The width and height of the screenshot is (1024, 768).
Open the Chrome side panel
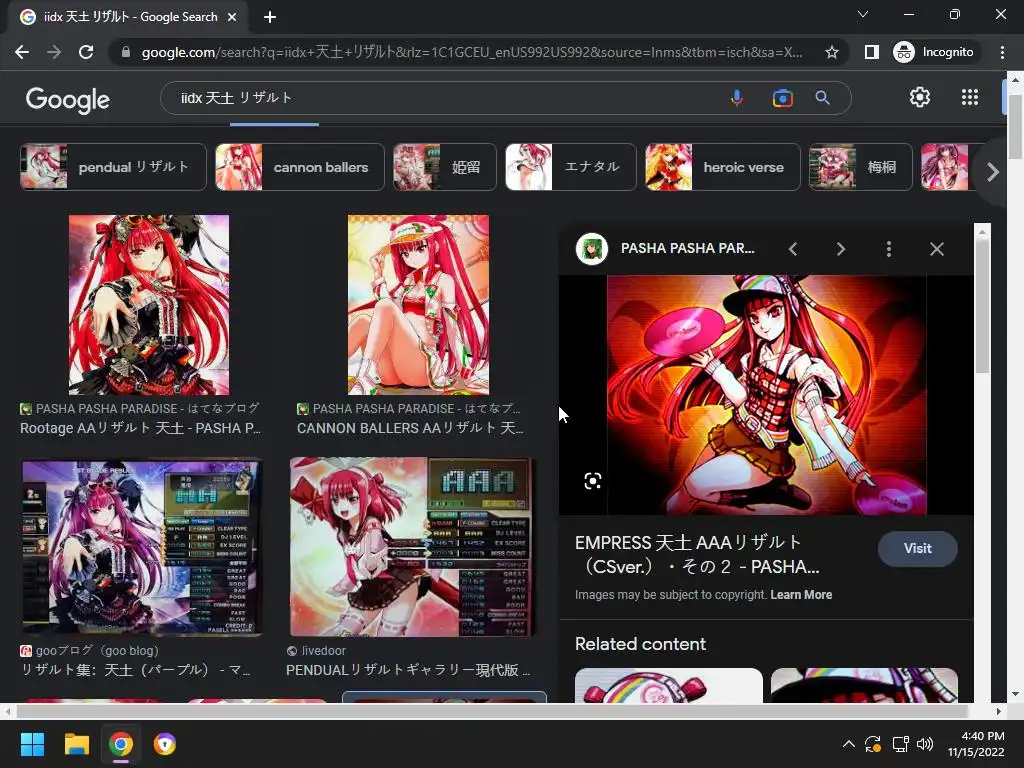click(871, 52)
